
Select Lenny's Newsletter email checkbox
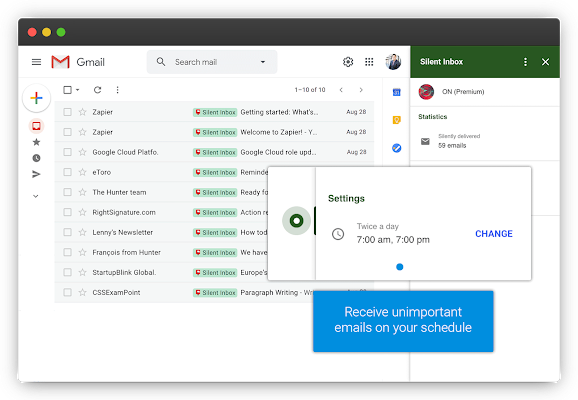point(67,232)
